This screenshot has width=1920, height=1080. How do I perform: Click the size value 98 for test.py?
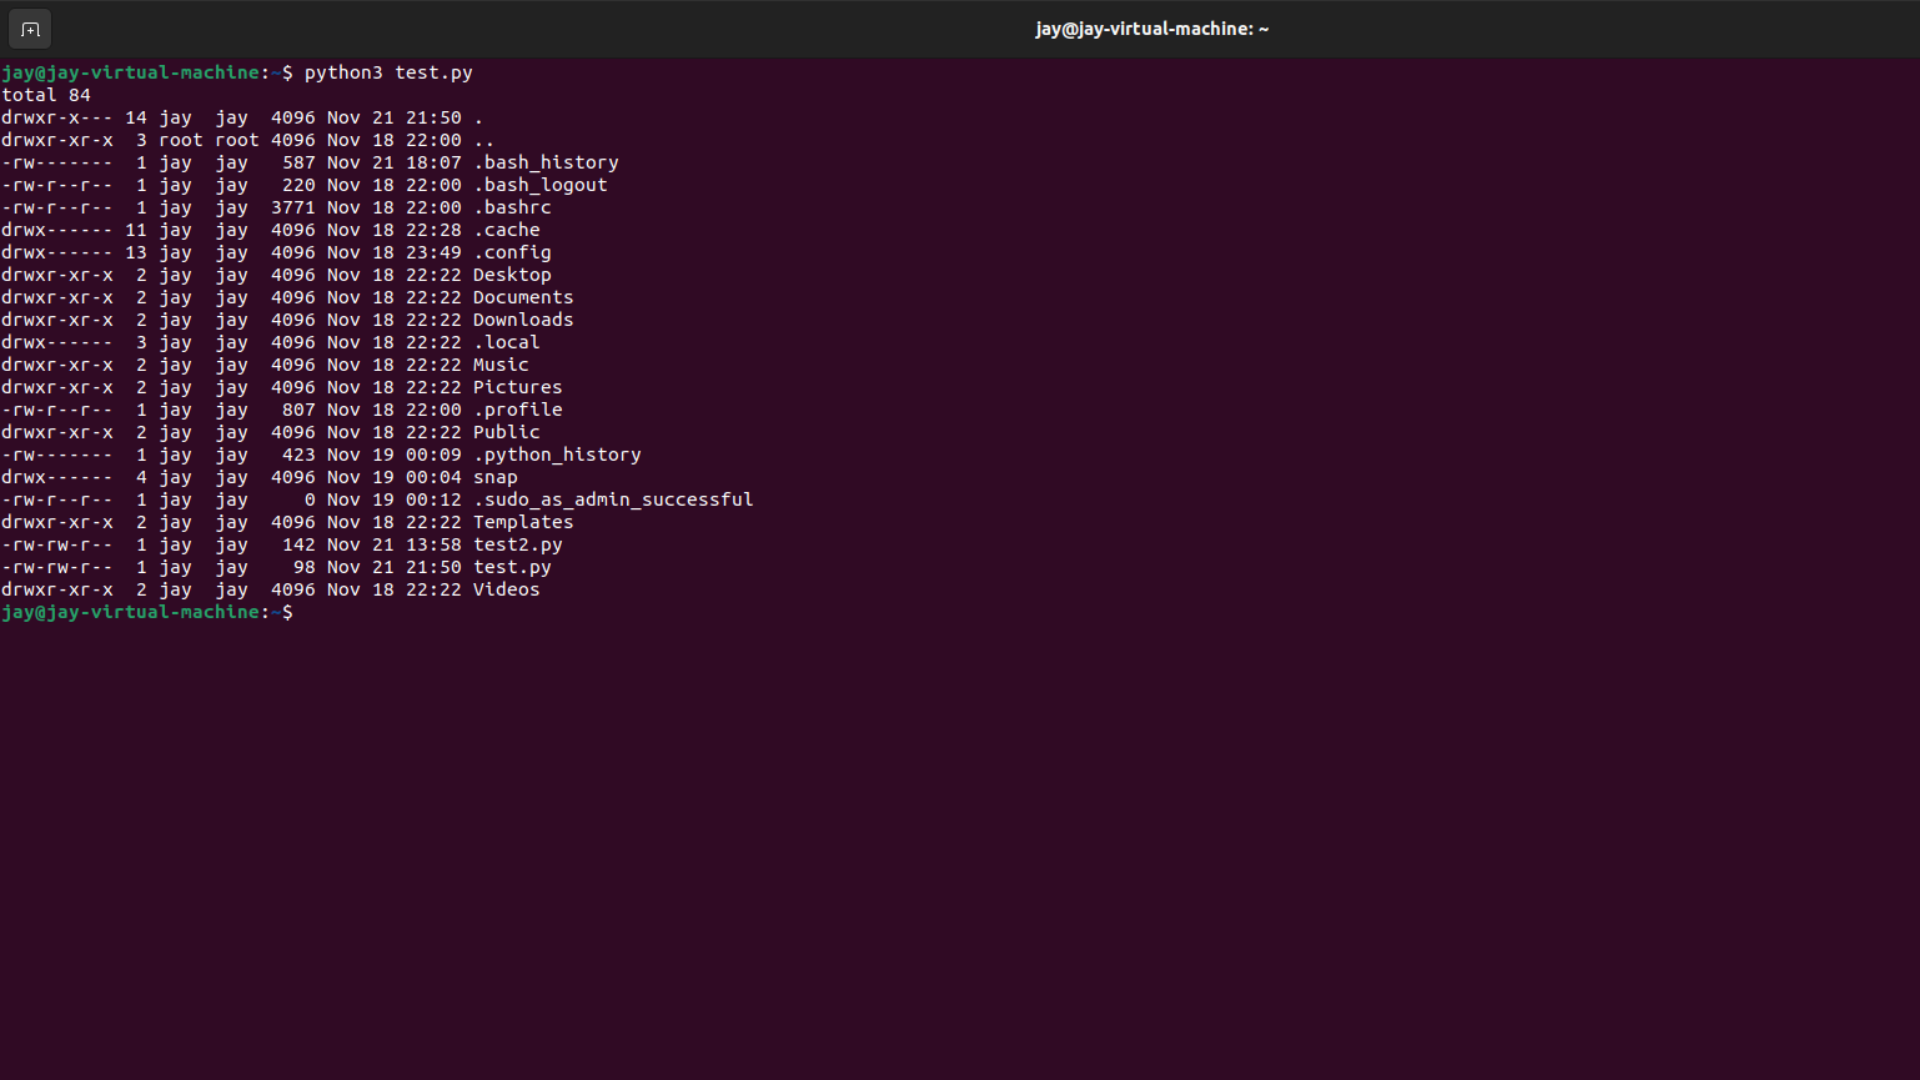[x=304, y=568]
